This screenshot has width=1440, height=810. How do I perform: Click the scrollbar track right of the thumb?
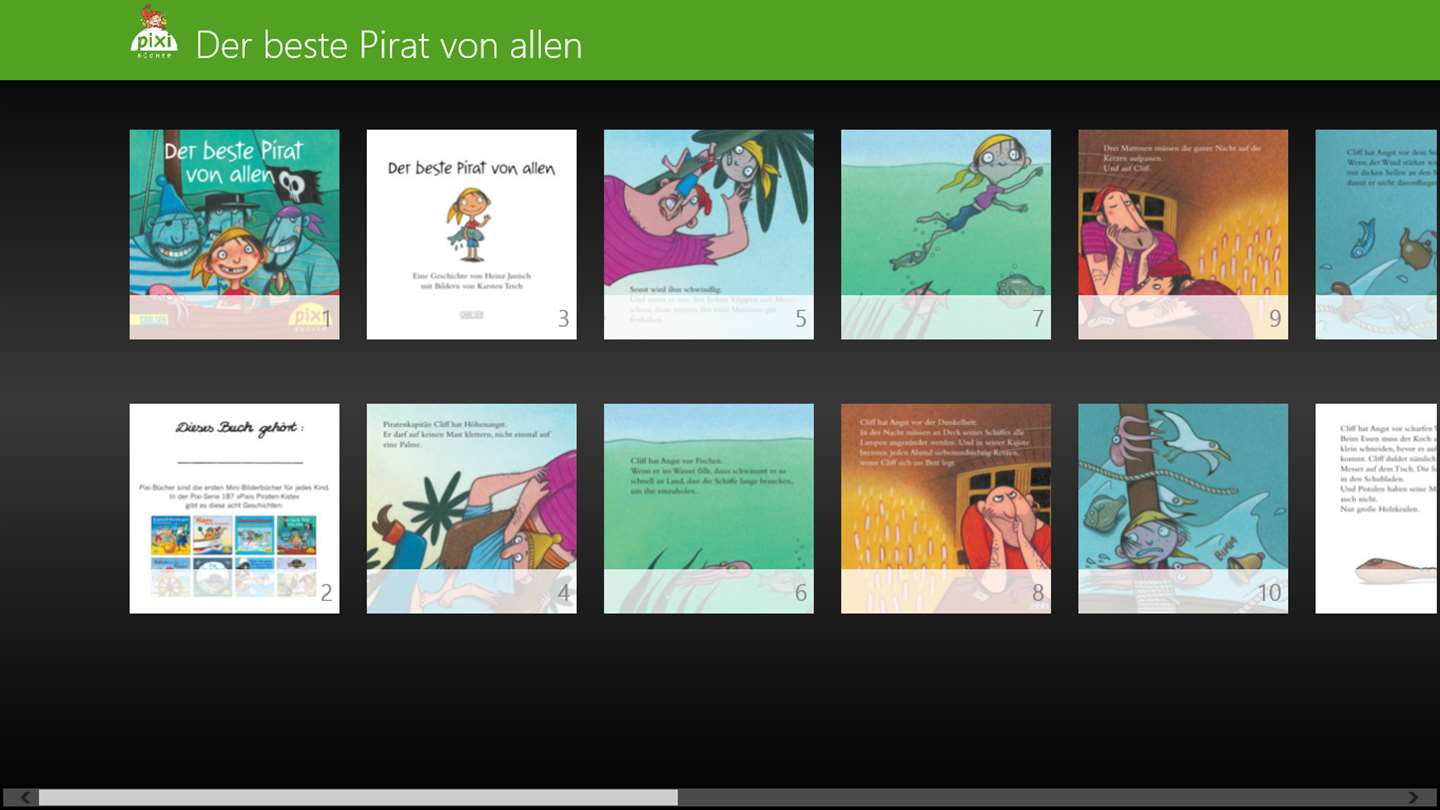(1040, 797)
